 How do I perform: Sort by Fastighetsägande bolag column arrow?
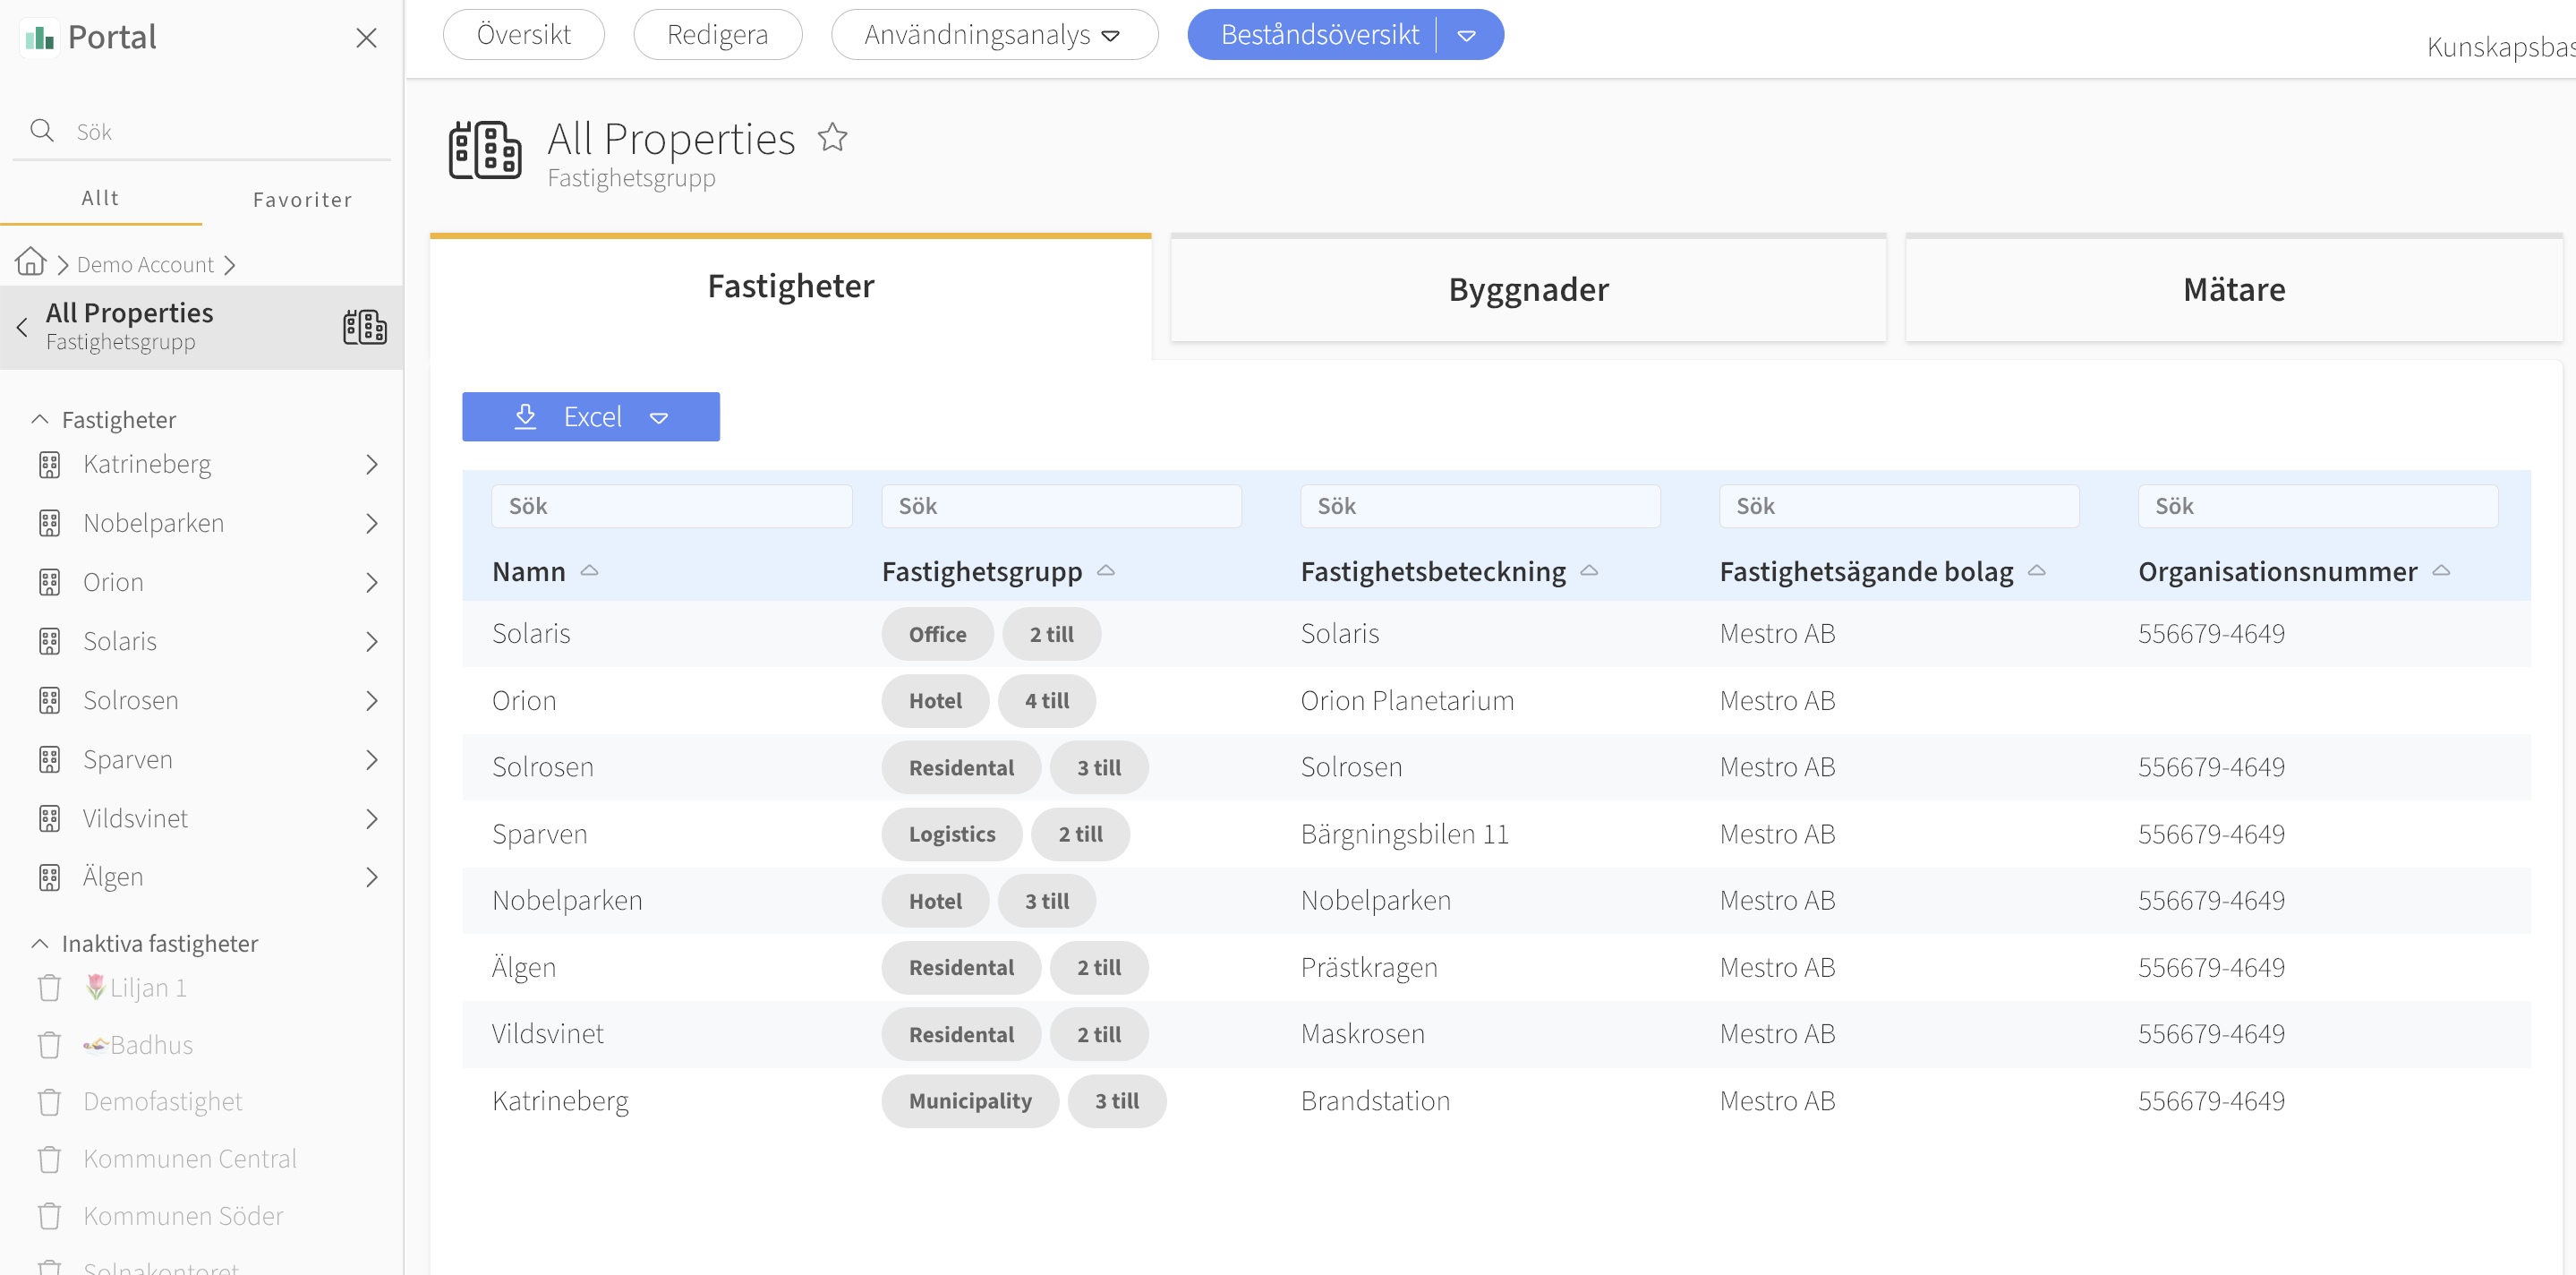tap(2037, 570)
